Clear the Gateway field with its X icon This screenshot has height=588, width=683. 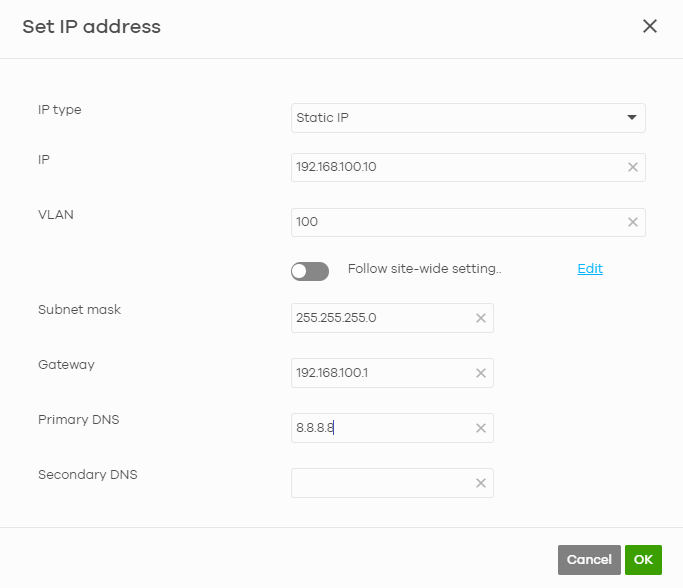click(x=480, y=373)
